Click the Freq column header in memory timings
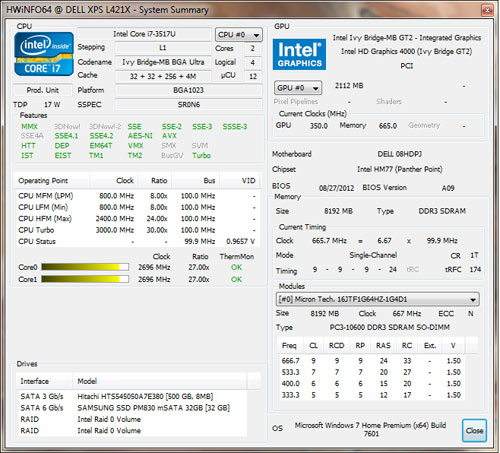500x453 pixels. [x=291, y=345]
